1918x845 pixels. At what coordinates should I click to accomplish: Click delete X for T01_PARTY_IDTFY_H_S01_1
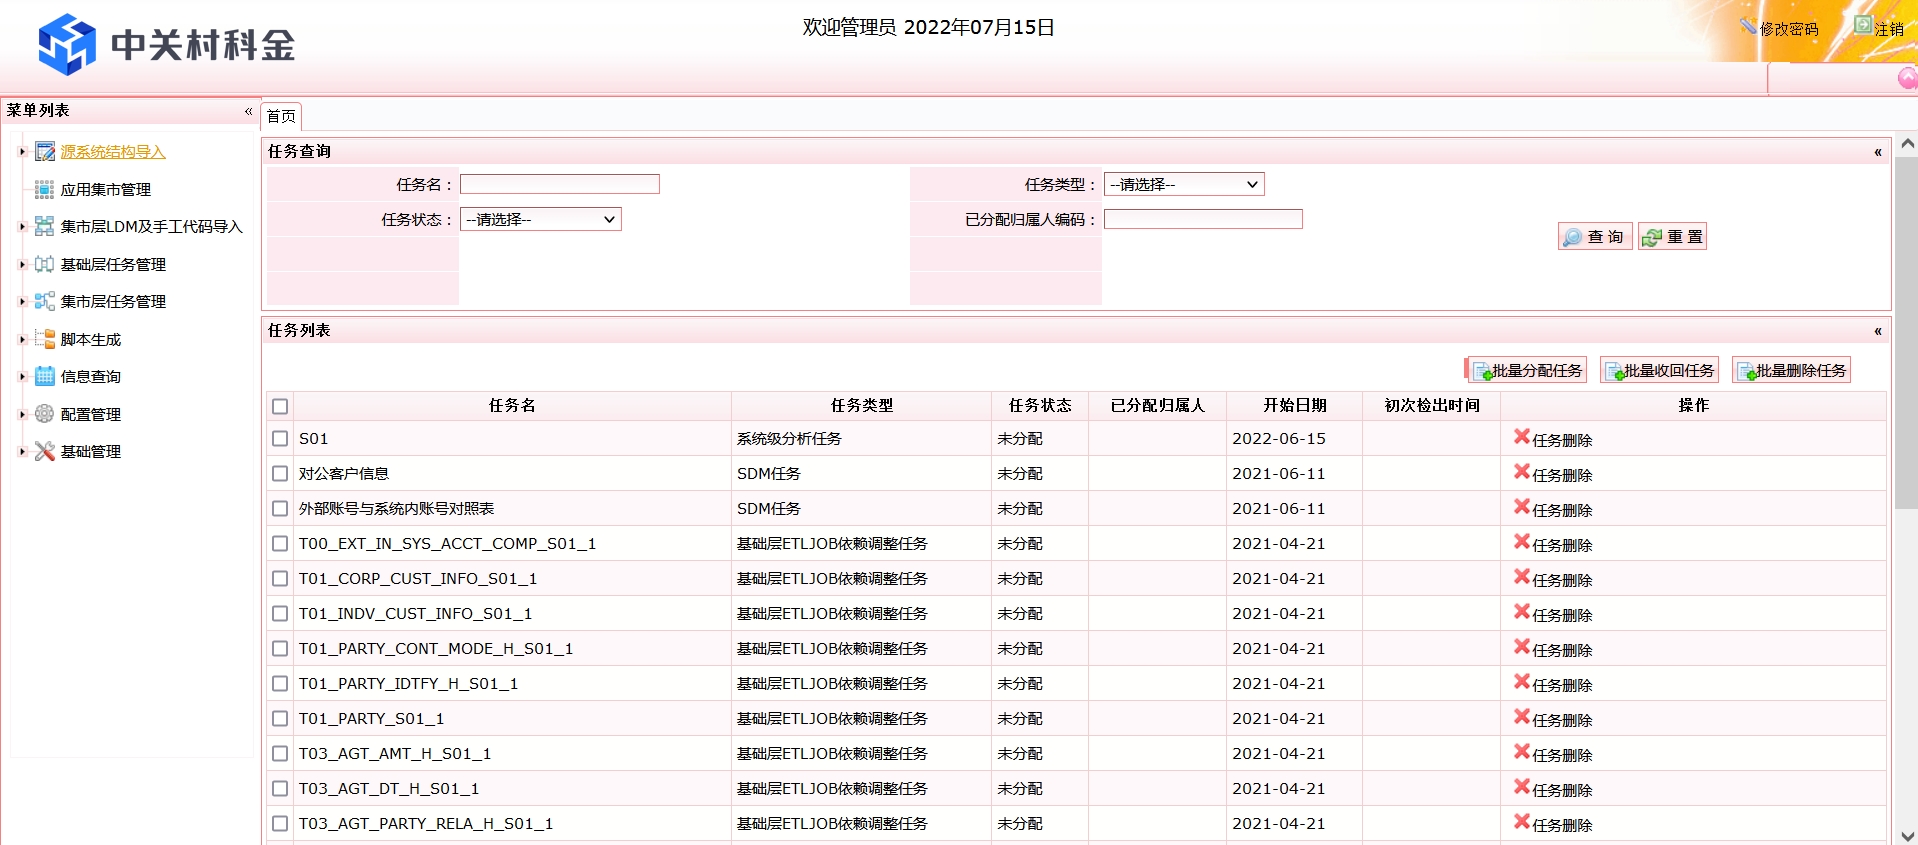click(1522, 682)
